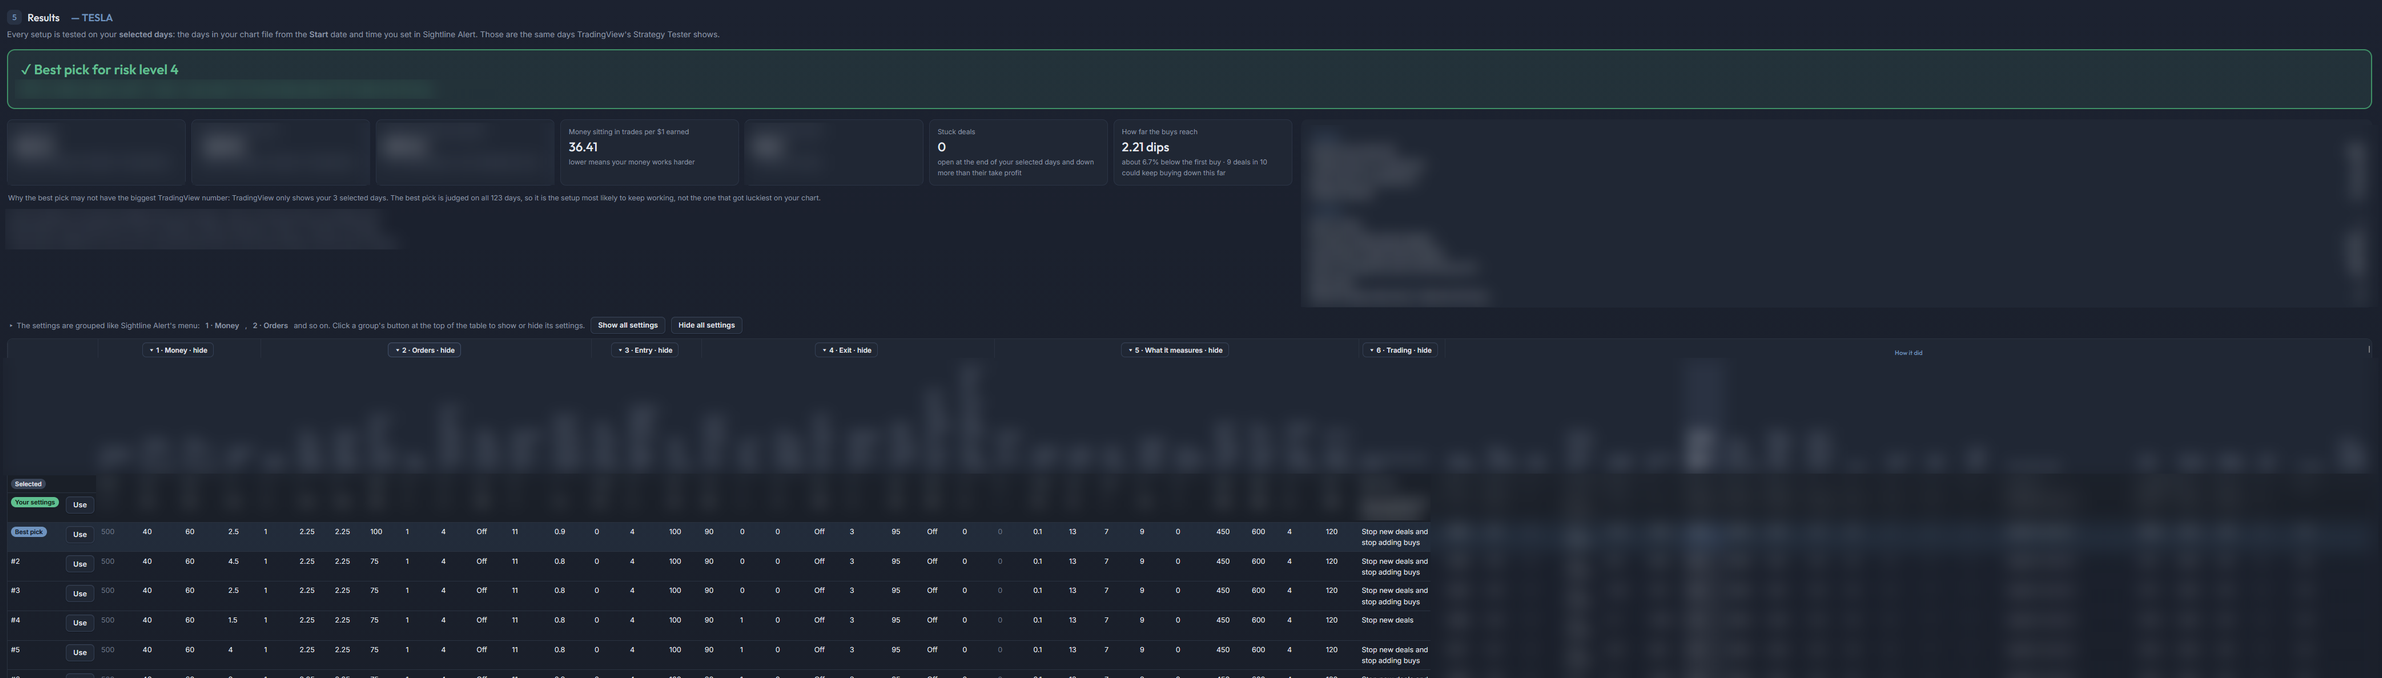Collapse the 4 · Exit settings group
This screenshot has width=2382, height=678.
point(846,350)
